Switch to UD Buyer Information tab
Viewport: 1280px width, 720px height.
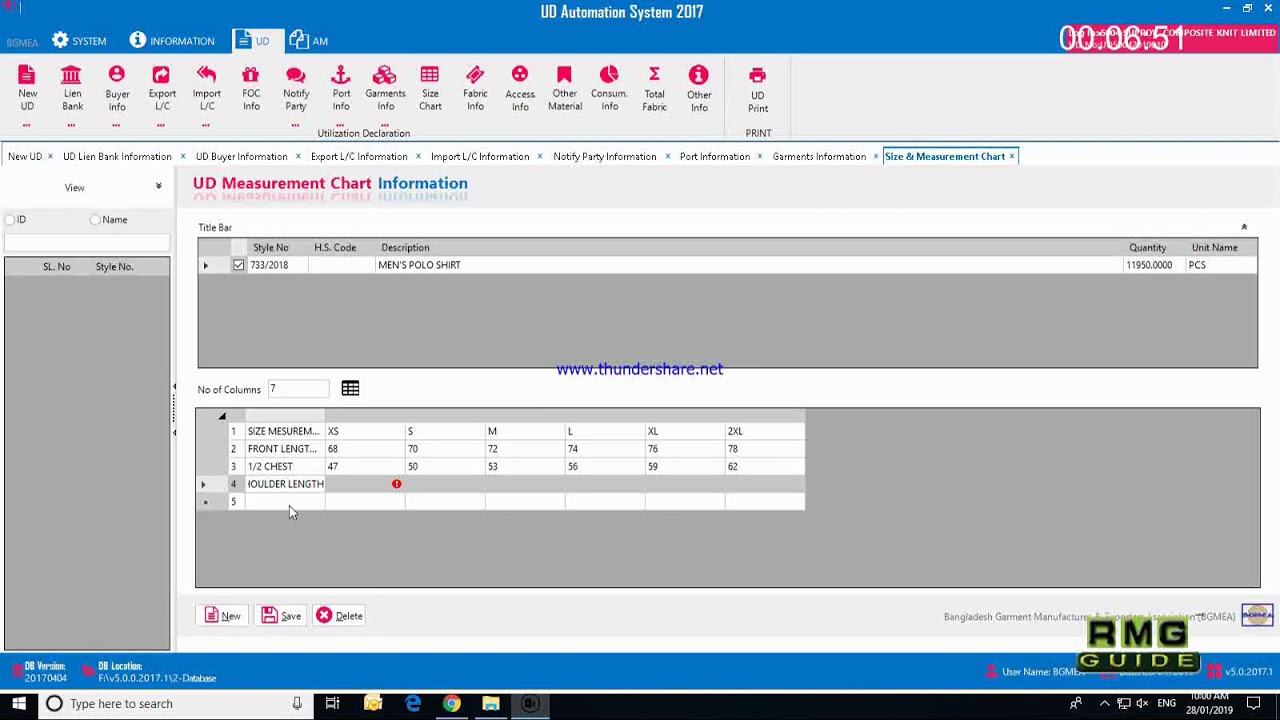point(241,156)
